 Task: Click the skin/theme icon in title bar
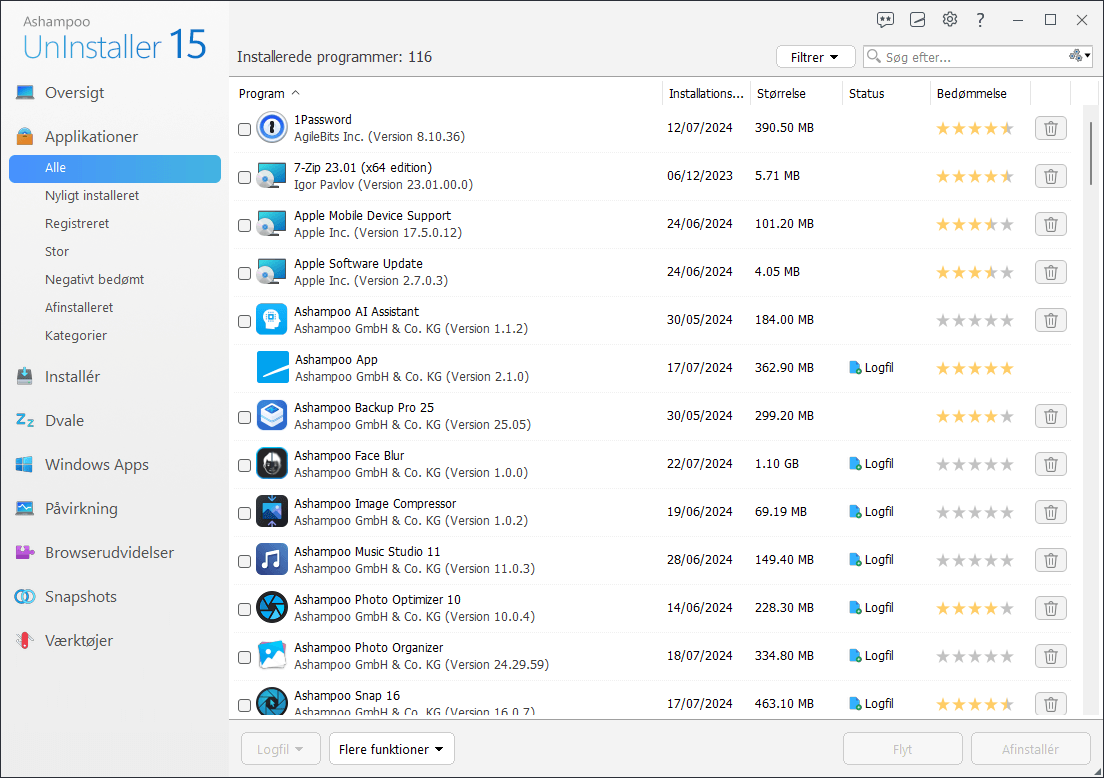coord(917,20)
